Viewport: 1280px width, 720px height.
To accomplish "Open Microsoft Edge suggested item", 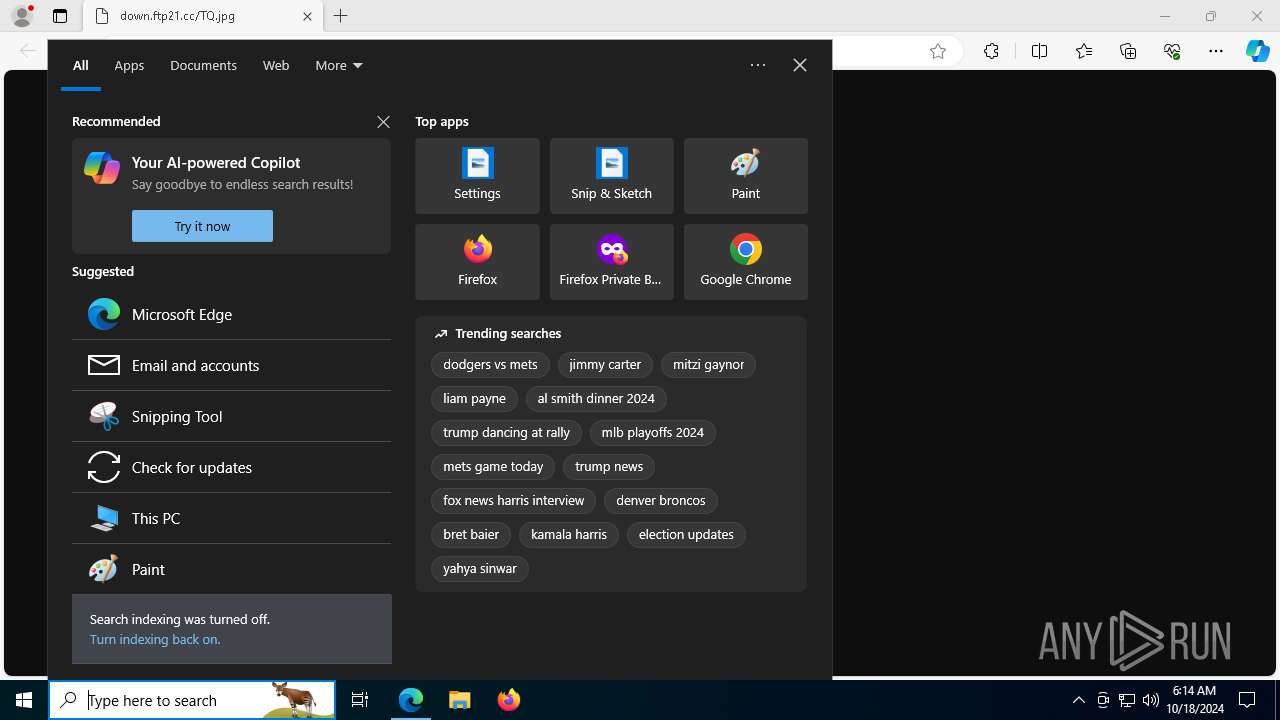I will point(231,314).
